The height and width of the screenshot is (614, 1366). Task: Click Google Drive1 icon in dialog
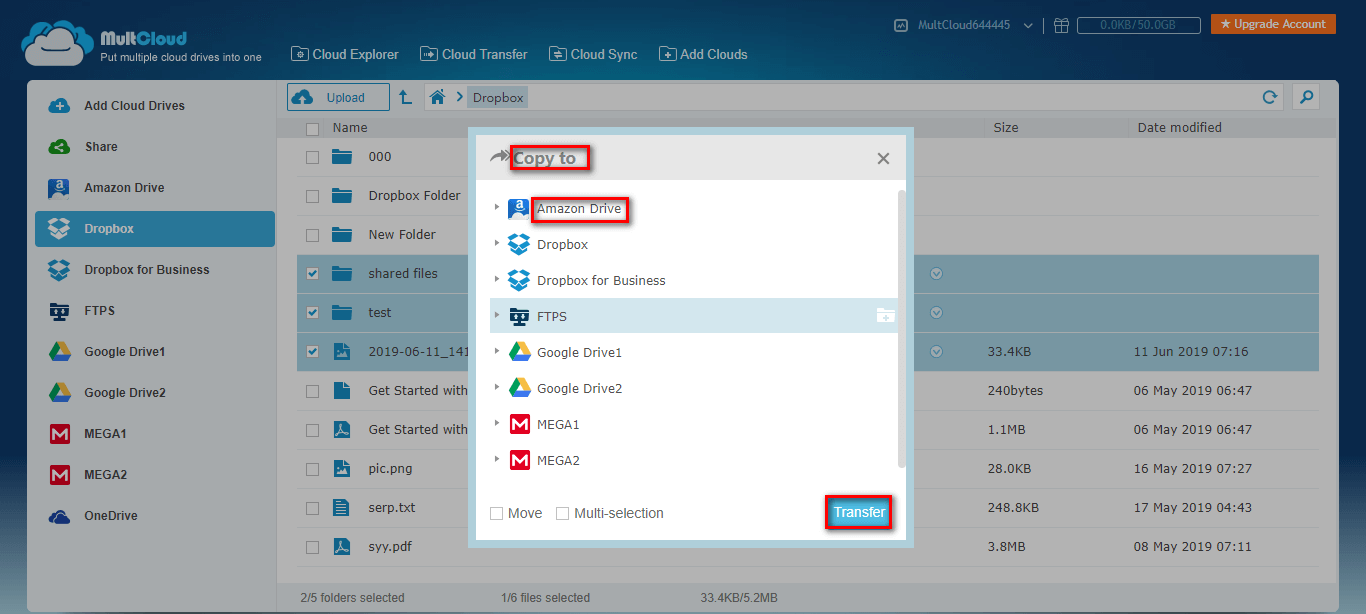[x=519, y=352]
